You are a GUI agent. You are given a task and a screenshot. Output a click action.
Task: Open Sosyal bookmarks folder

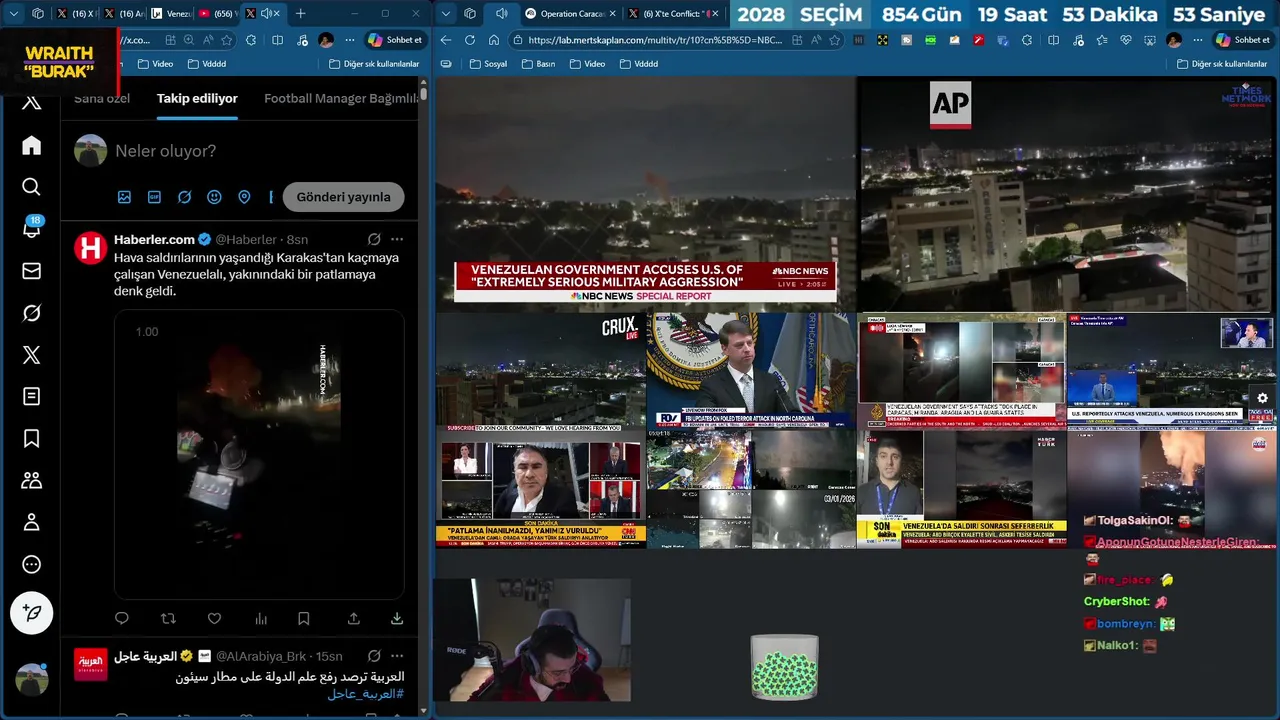pyautogui.click(x=488, y=64)
